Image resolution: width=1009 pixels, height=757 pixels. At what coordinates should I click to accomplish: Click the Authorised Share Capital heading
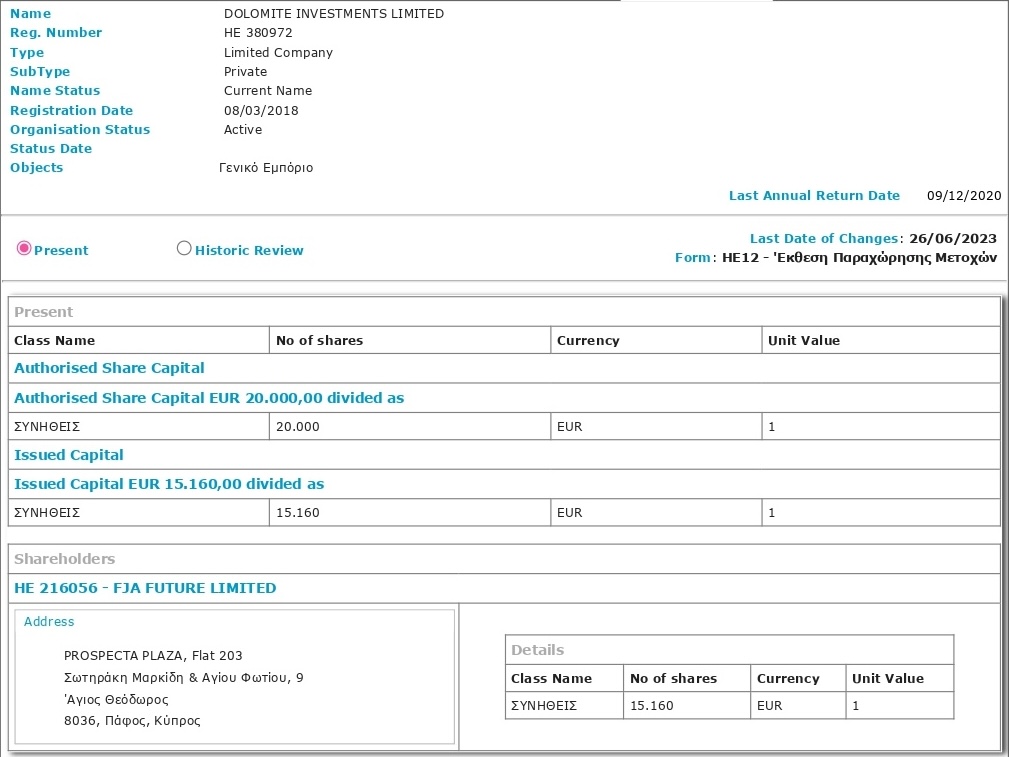pyautogui.click(x=109, y=368)
